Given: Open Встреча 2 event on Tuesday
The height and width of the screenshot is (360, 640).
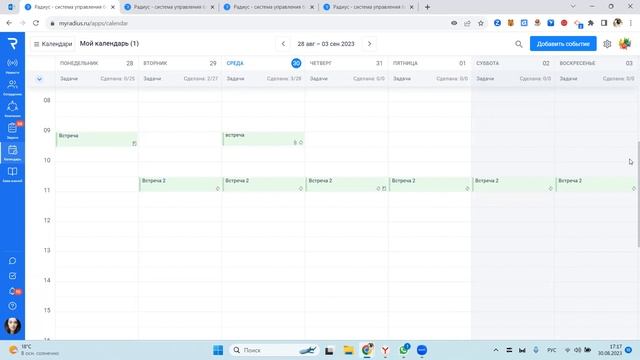Looking at the screenshot, I should (180, 184).
